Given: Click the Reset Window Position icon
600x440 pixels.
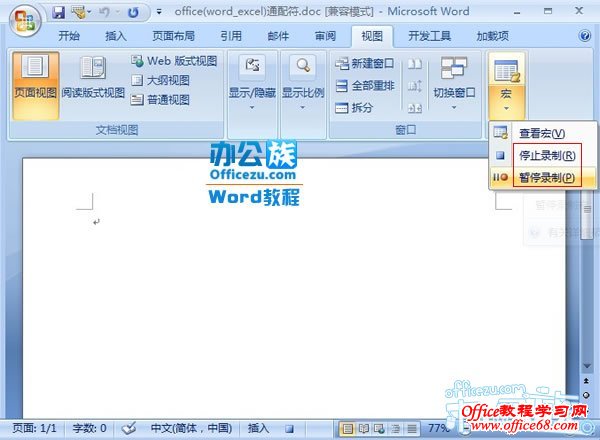Looking at the screenshot, I should (415, 108).
